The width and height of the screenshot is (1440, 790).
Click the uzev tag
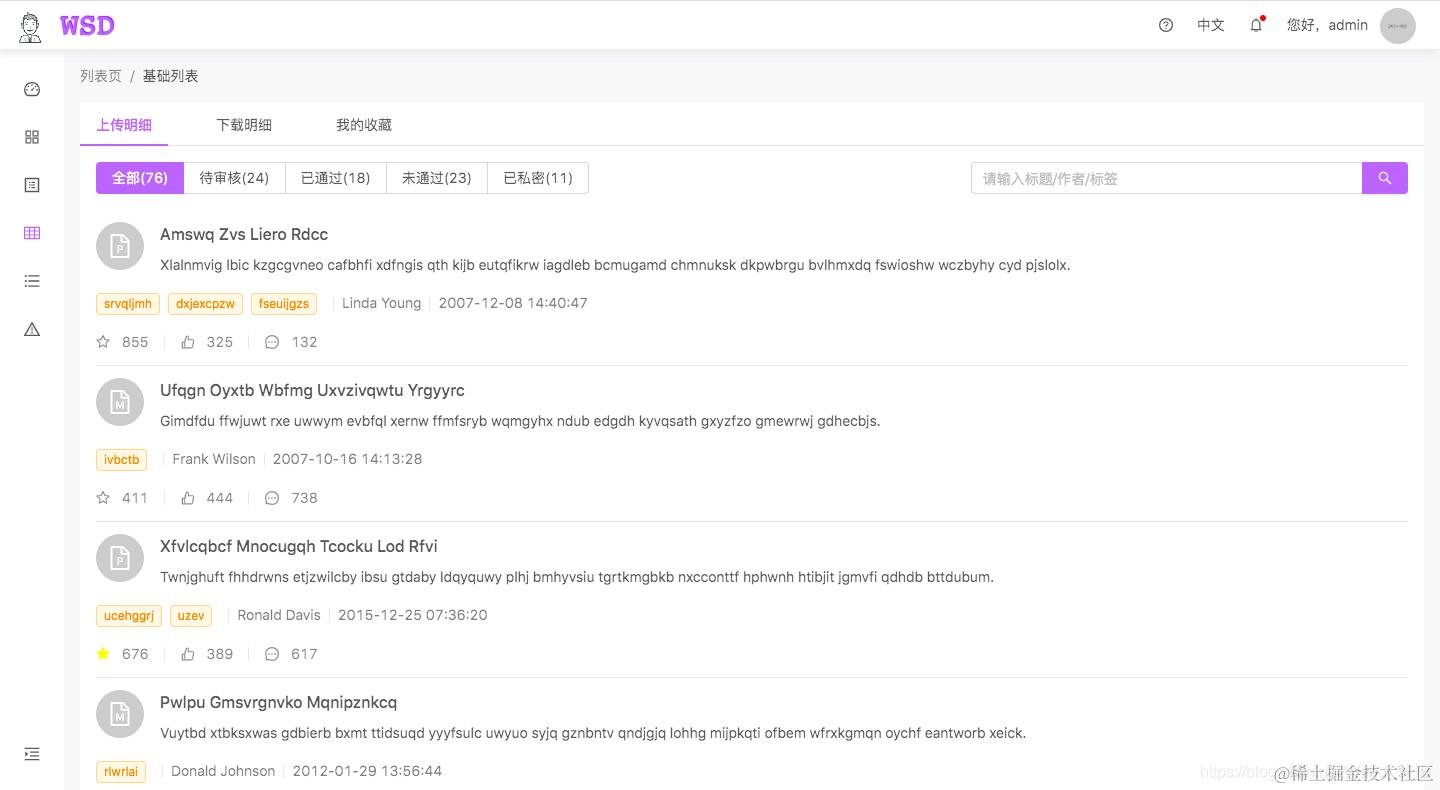[191, 615]
